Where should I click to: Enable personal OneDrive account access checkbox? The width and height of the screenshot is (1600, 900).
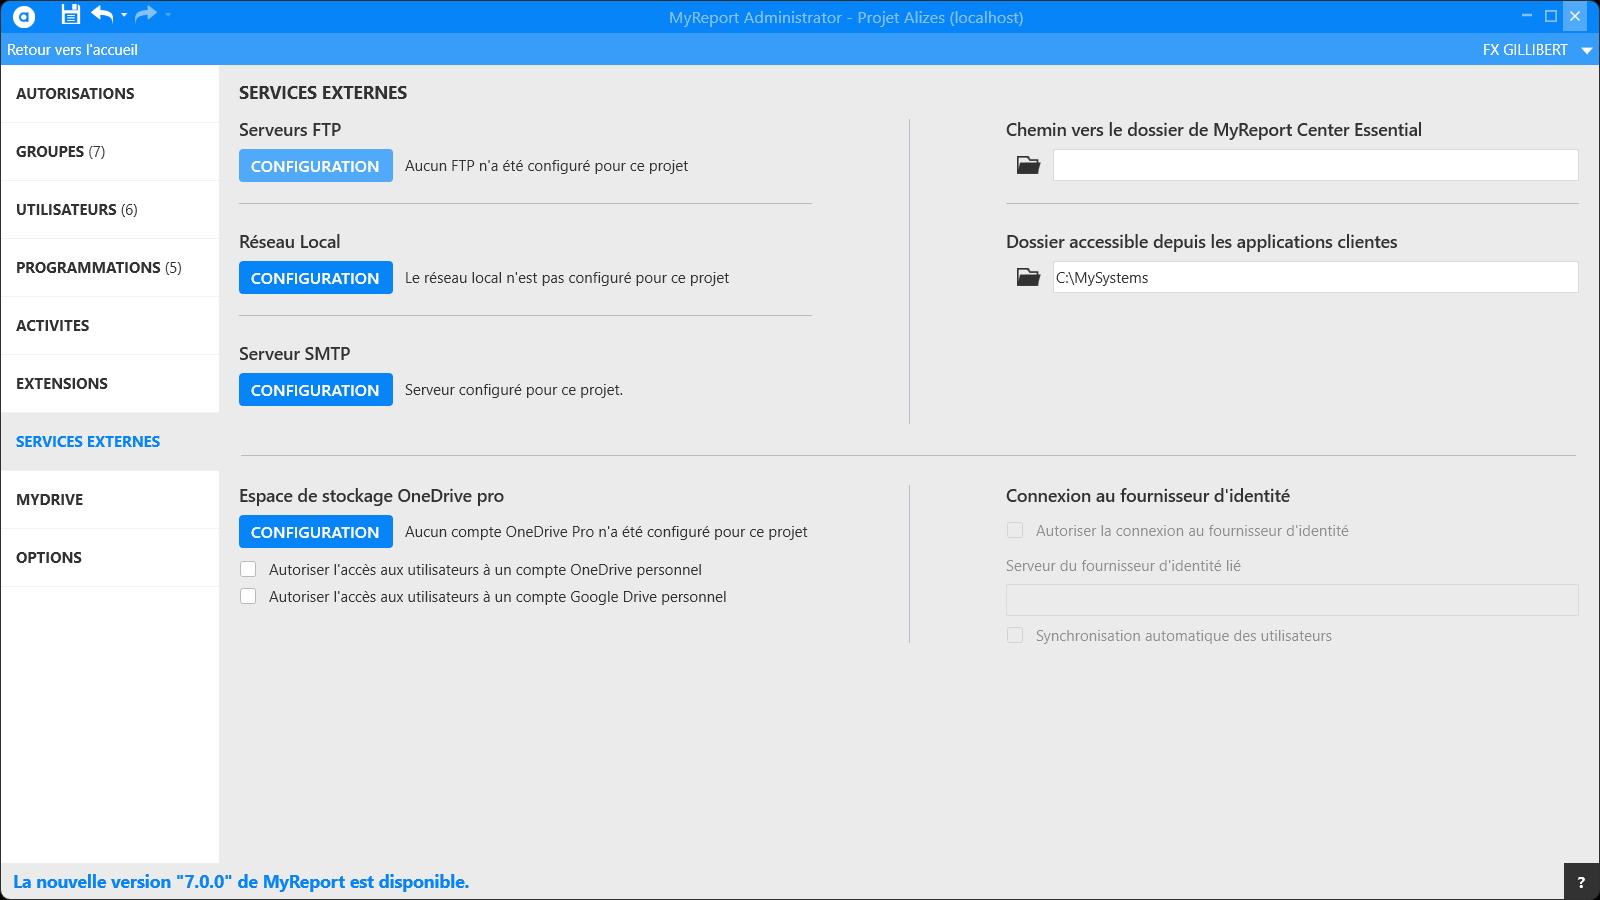click(248, 570)
